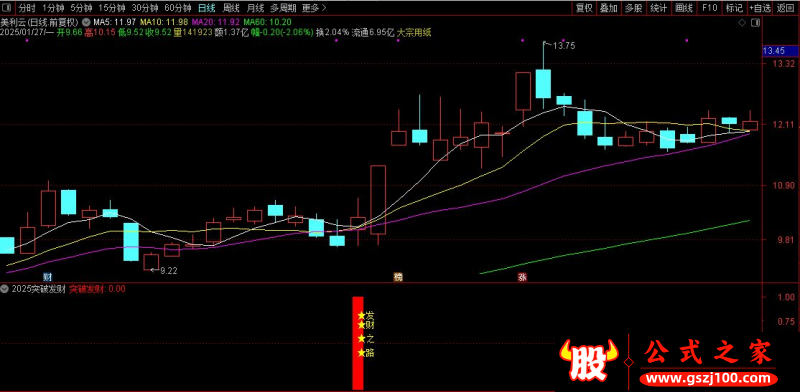Image resolution: width=800 pixels, height=392 pixels.
Task: Open the 财 info marker below the chart
Action: (47, 277)
